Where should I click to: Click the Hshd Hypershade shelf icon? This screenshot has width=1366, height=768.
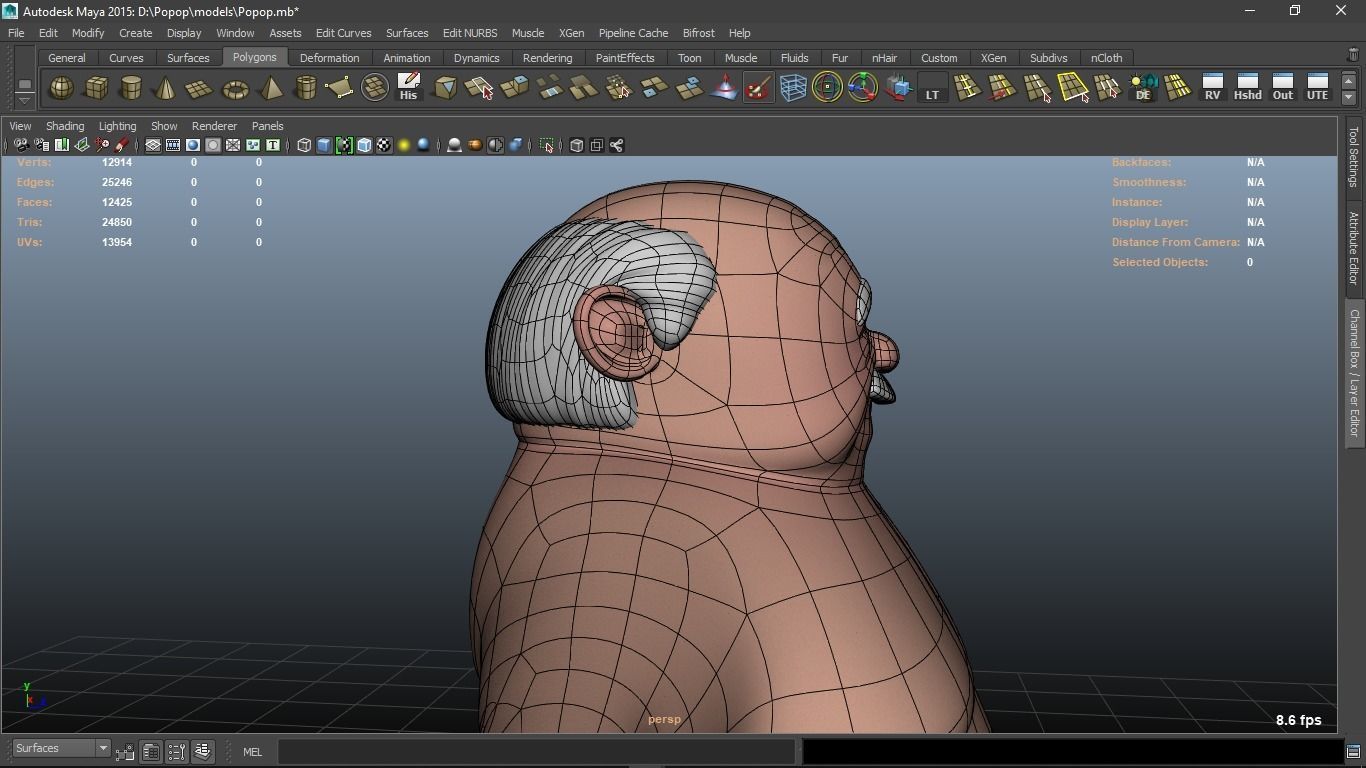point(1247,87)
